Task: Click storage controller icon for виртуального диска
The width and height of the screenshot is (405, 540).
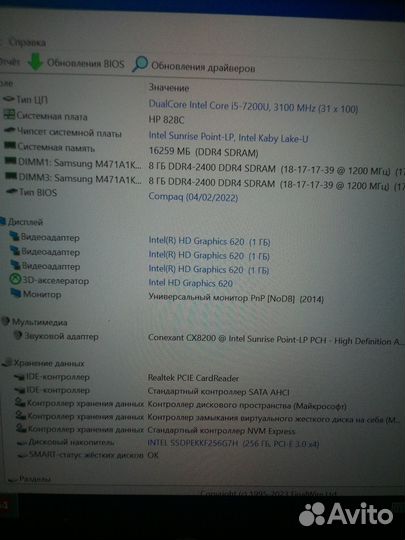Action: tap(21, 415)
